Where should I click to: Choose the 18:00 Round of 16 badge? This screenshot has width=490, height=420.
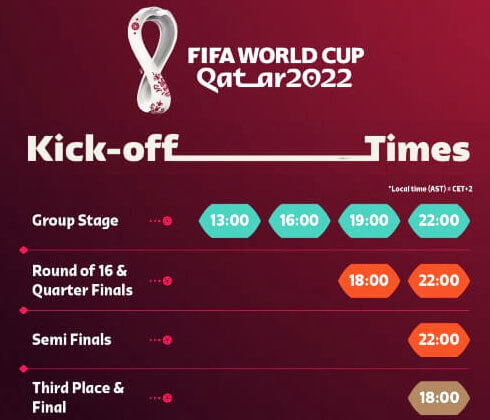(x=369, y=281)
